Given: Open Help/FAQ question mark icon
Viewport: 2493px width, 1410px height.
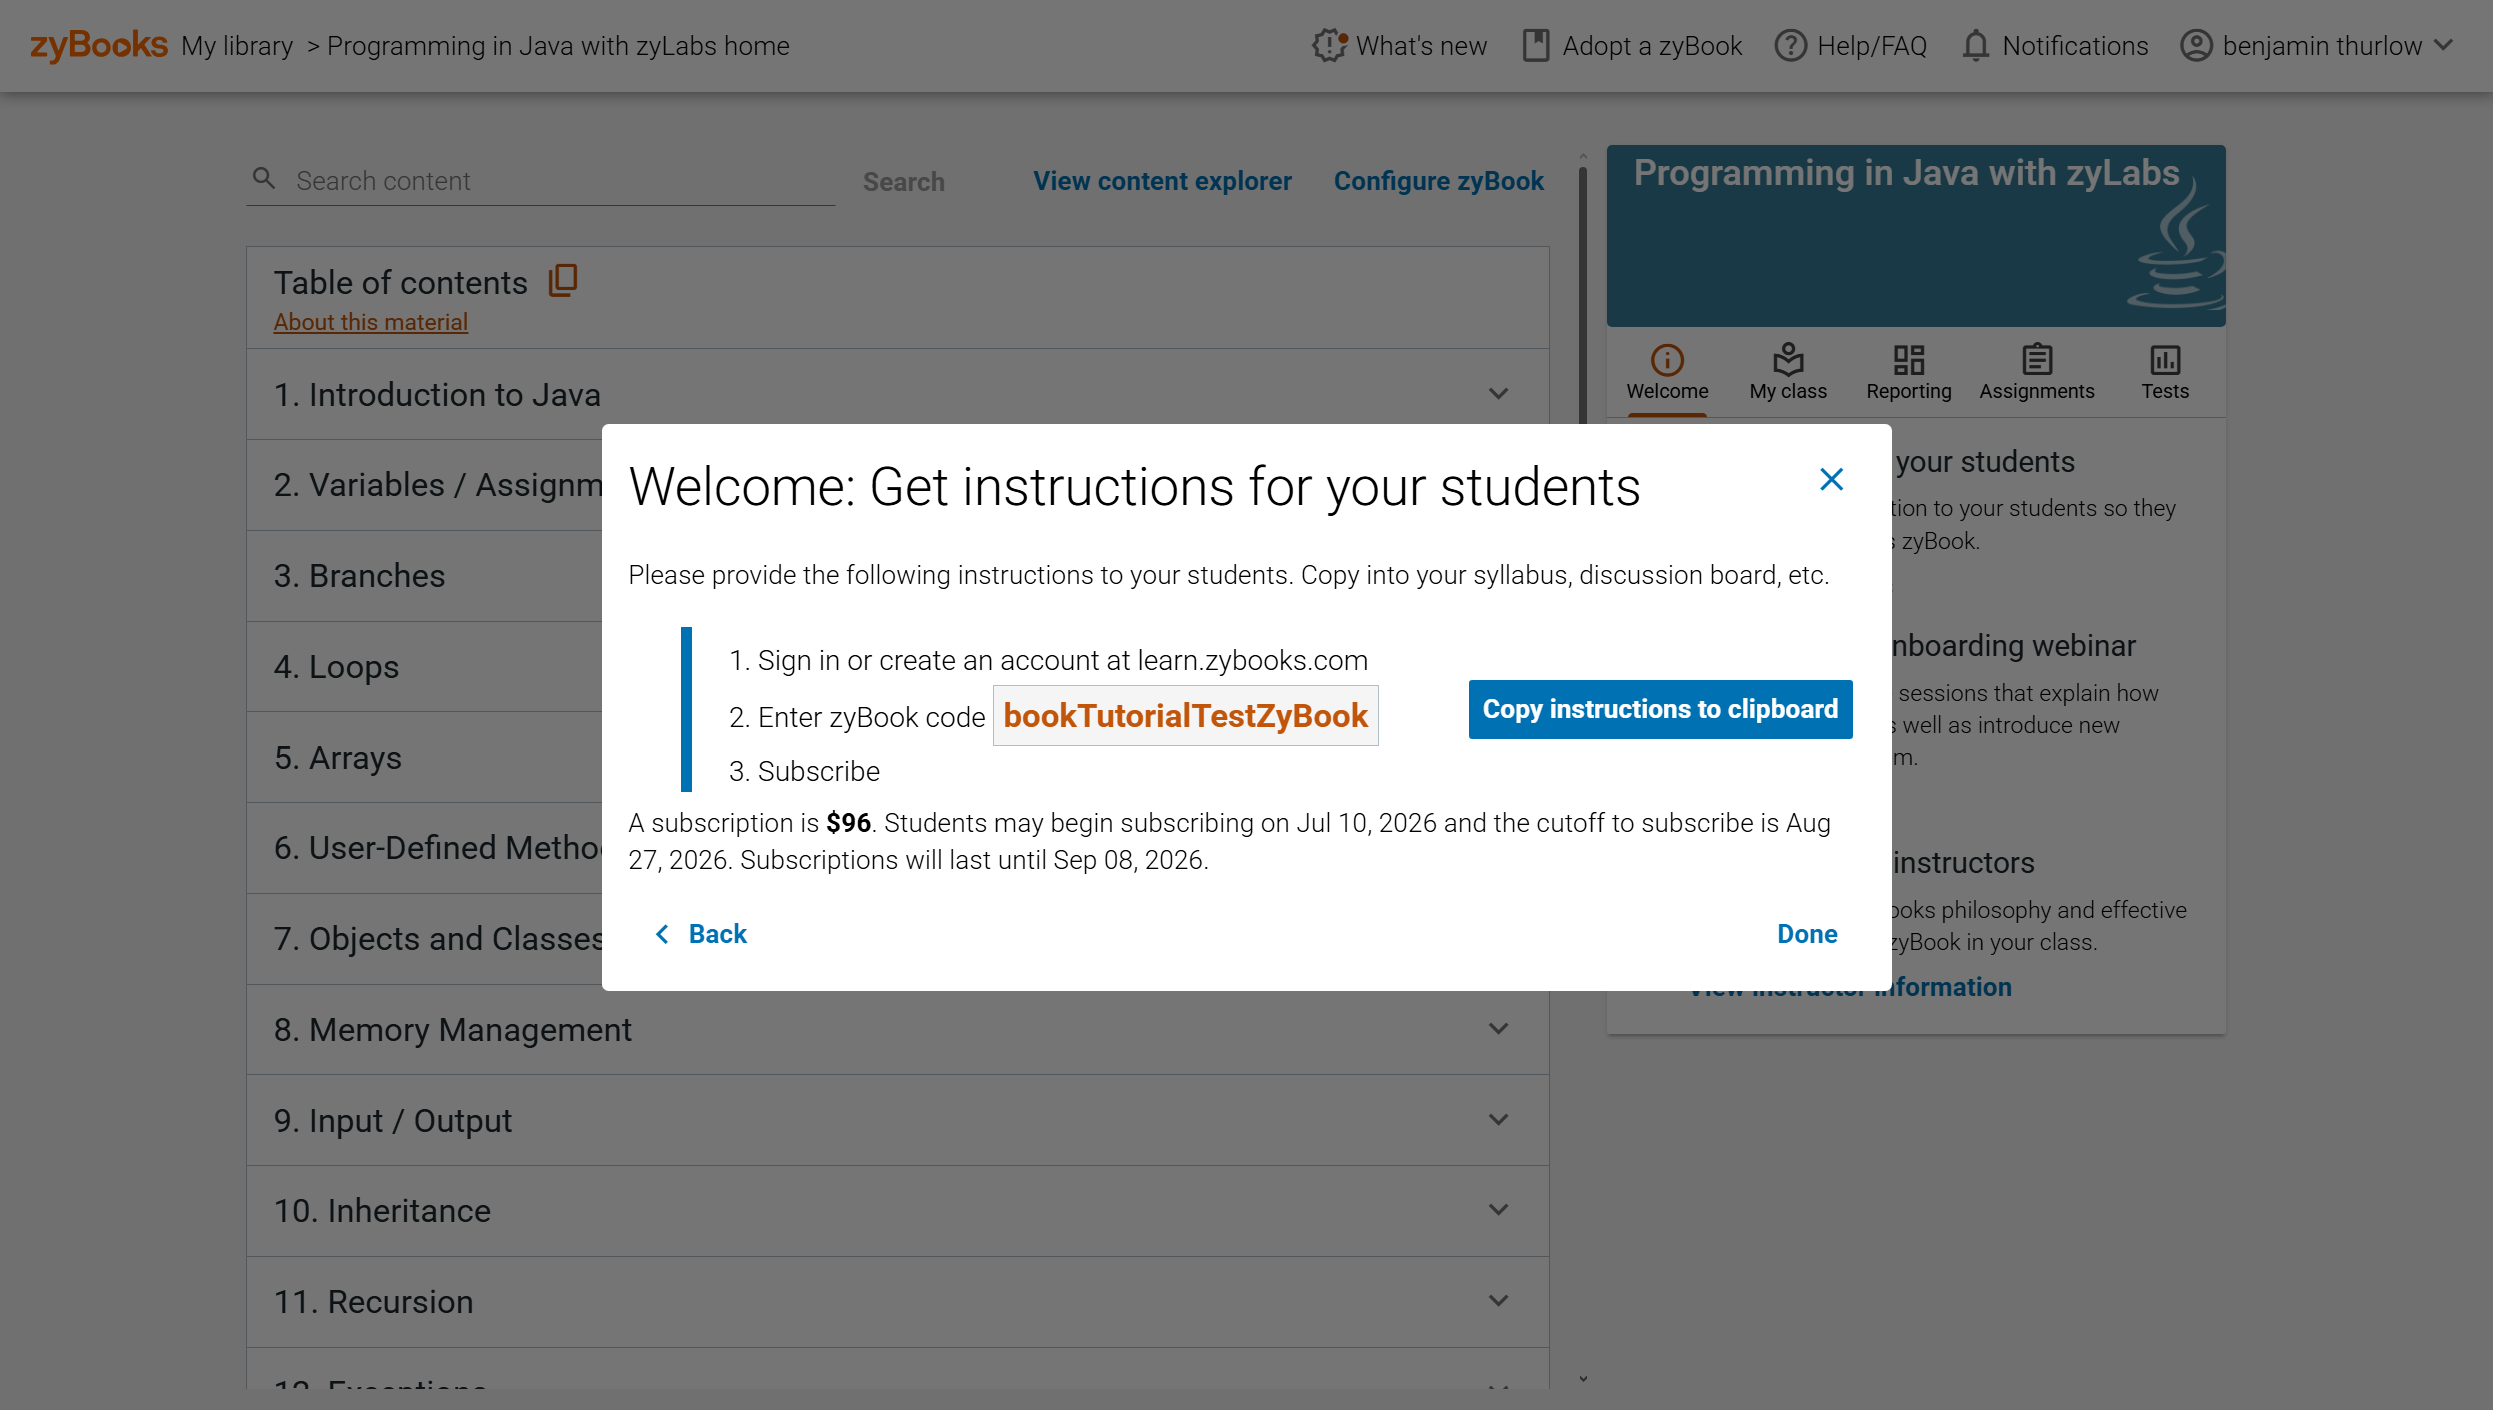Looking at the screenshot, I should coord(1790,46).
